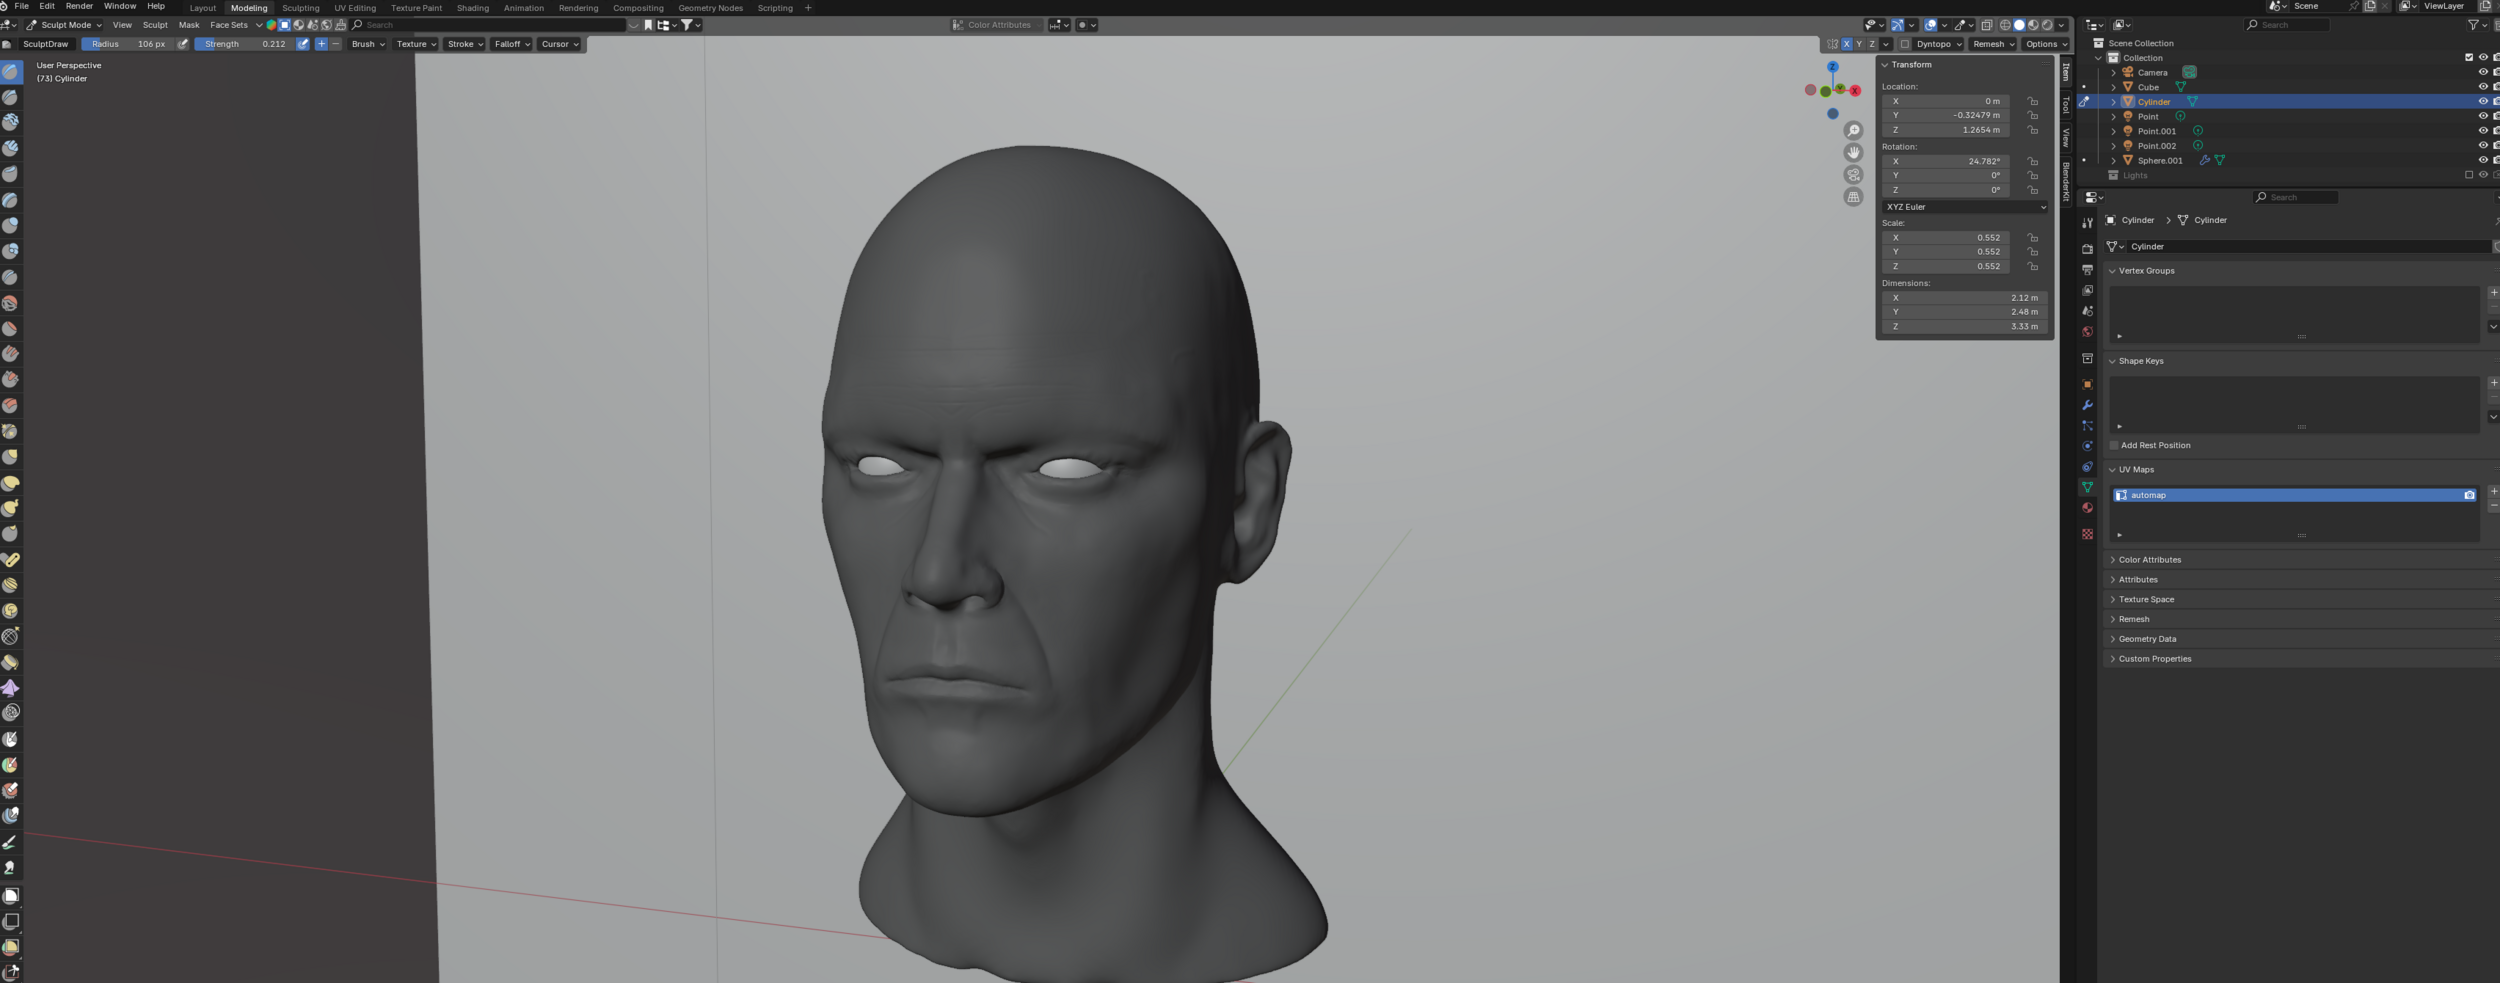Switch perspective/orthographic with the grid gizmo icon
The width and height of the screenshot is (2500, 983).
coord(1853,197)
